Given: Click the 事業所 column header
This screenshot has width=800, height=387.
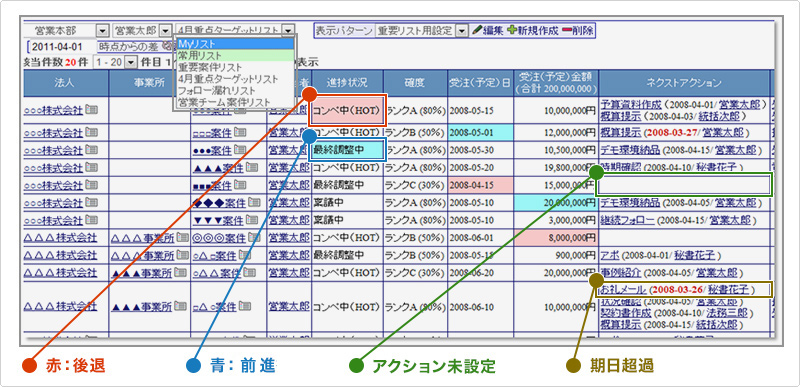Looking at the screenshot, I should click(149, 83).
